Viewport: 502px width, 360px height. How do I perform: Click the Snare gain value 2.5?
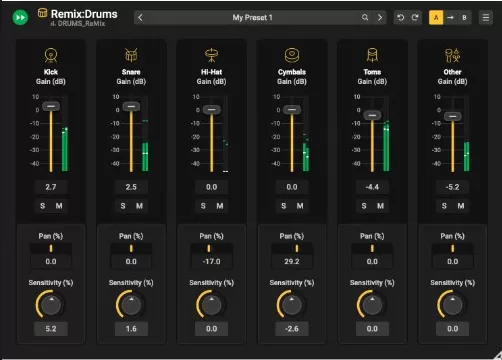[x=131, y=187]
